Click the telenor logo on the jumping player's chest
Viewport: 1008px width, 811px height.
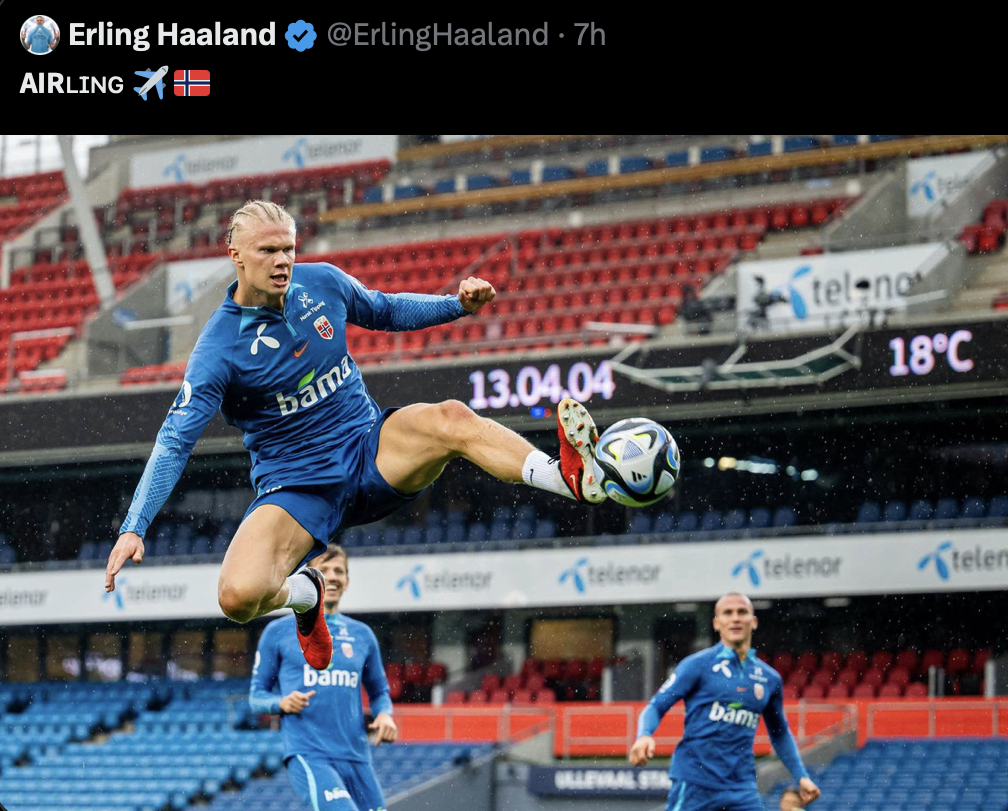[263, 339]
